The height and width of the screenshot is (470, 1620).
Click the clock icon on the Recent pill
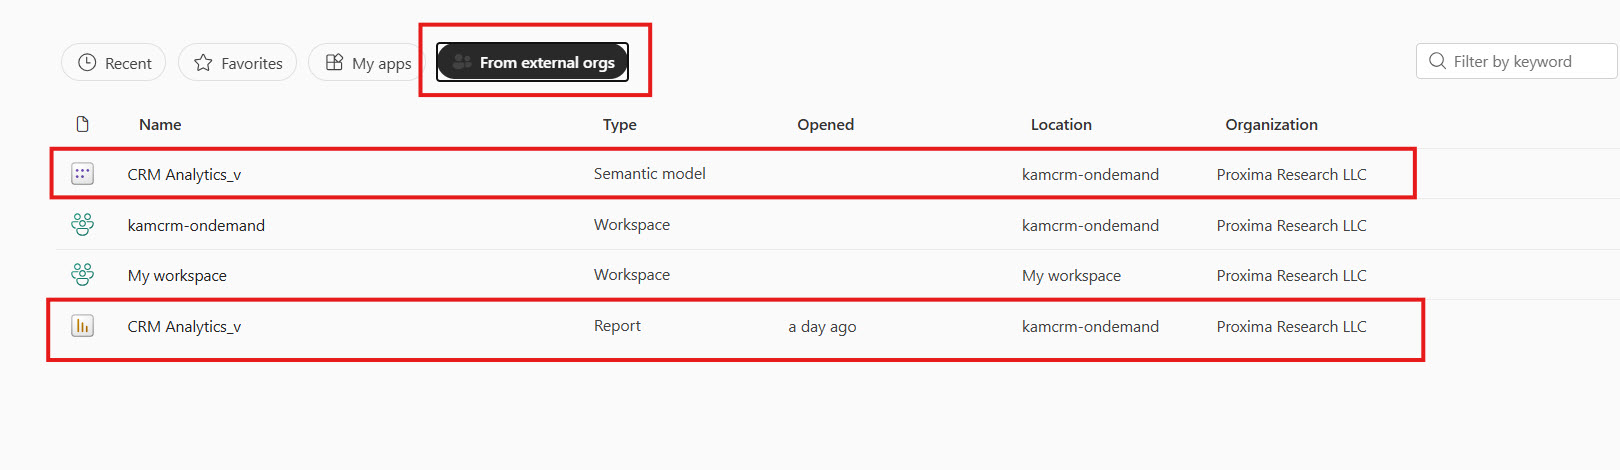pyautogui.click(x=87, y=63)
